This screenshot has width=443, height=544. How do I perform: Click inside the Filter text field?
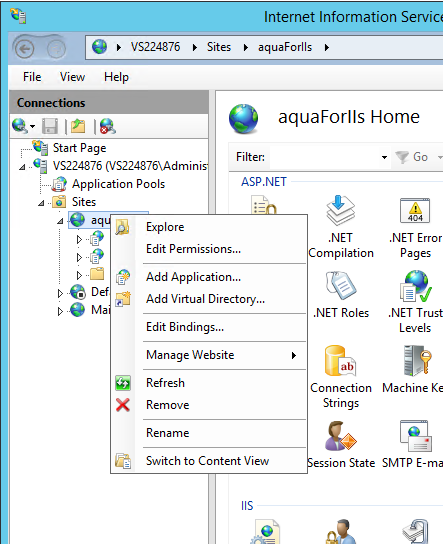tap(325, 157)
